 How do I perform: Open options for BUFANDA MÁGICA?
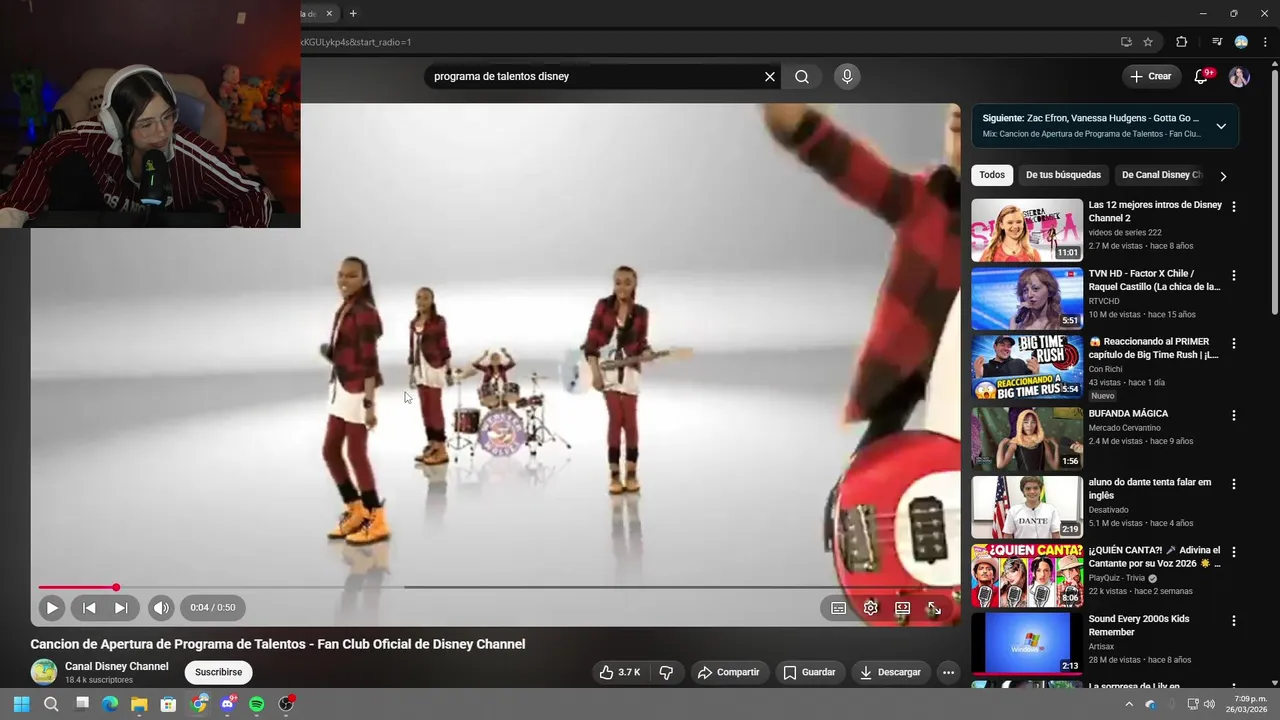pos(1233,415)
